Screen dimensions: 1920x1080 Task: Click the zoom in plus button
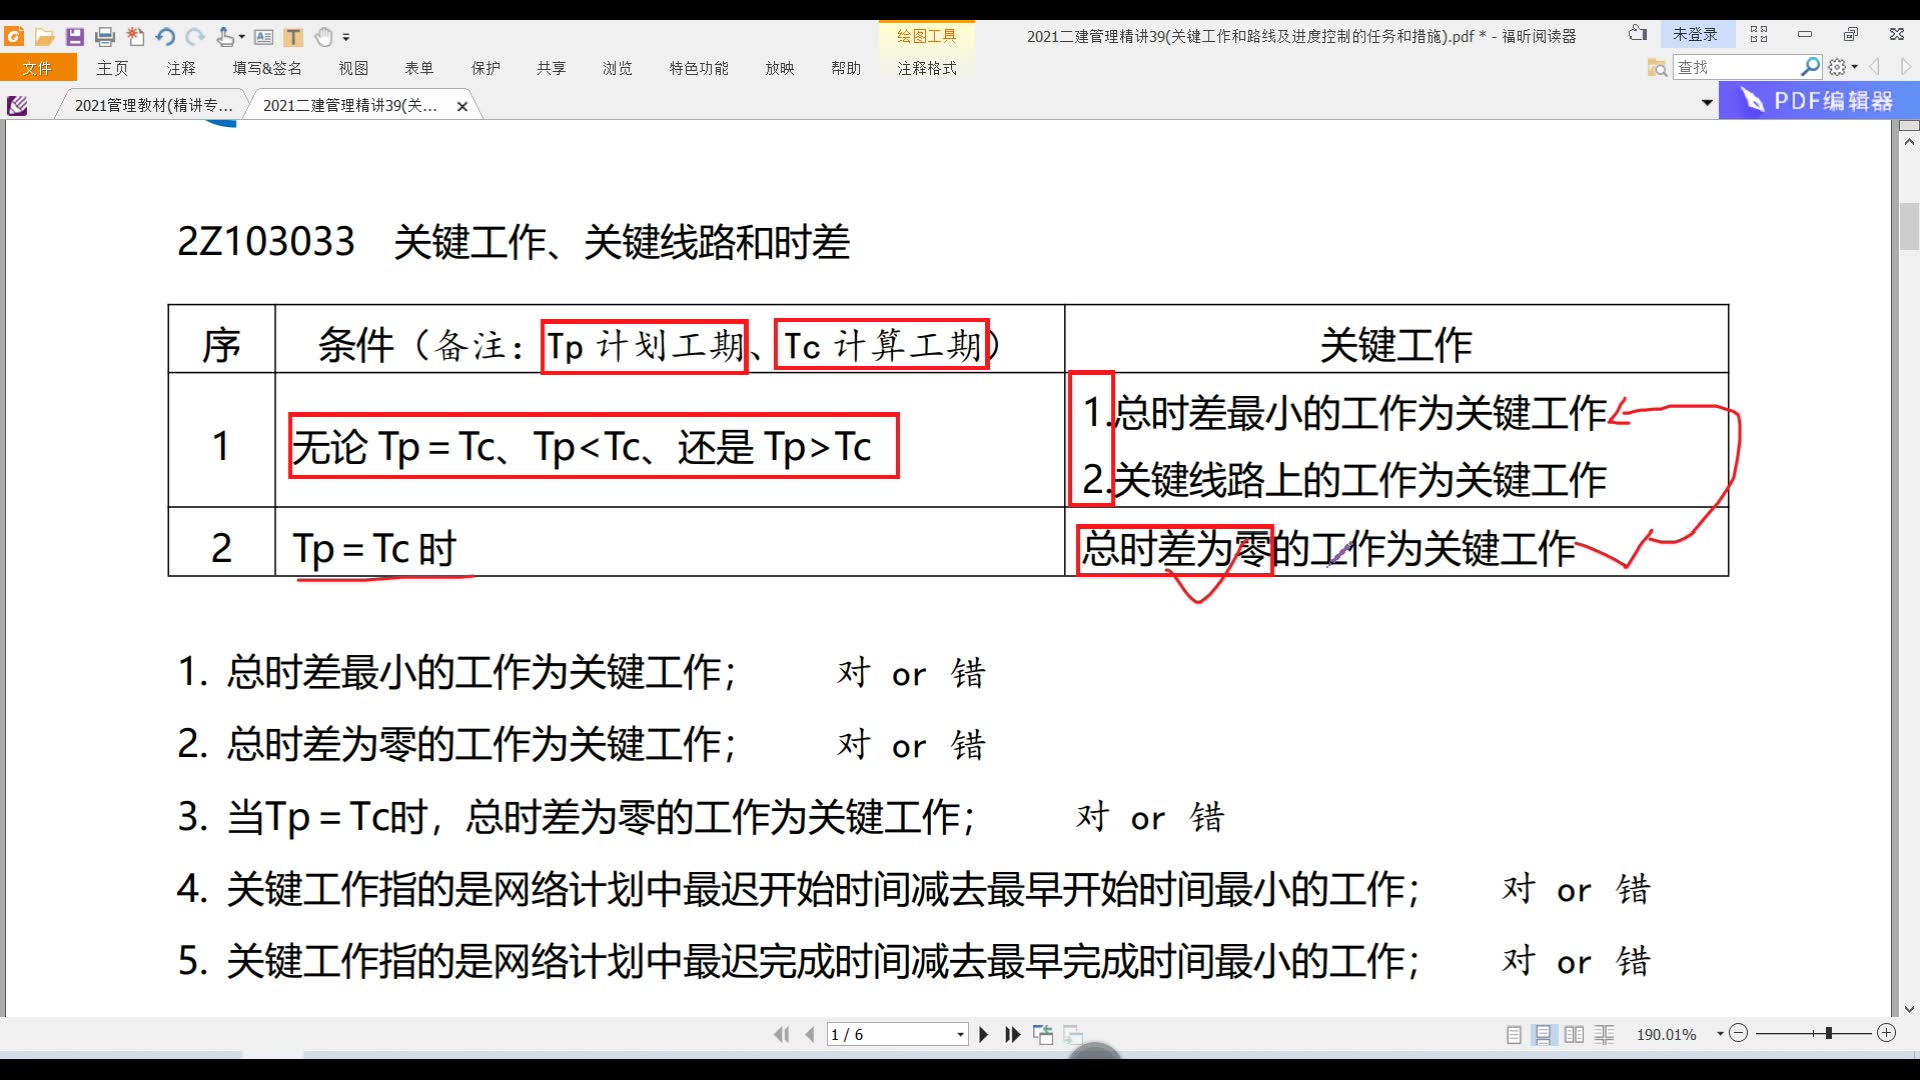[x=1887, y=1033]
